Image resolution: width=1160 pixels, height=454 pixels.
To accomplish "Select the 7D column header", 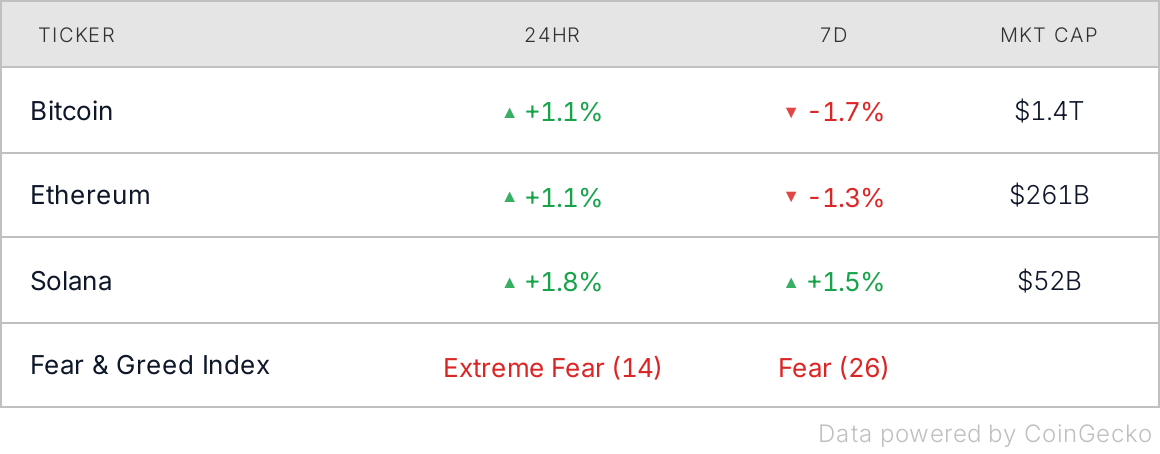I will tap(834, 35).
